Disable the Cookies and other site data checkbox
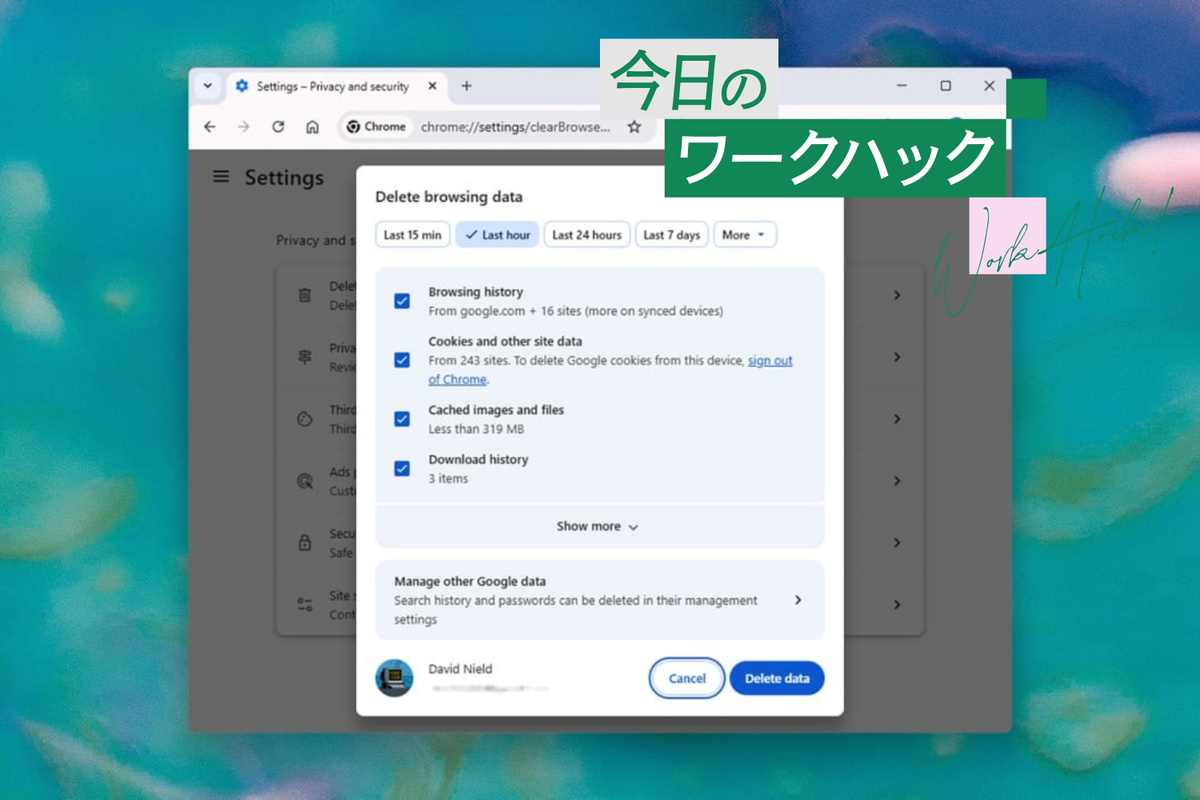The image size is (1200, 800). [x=401, y=360]
